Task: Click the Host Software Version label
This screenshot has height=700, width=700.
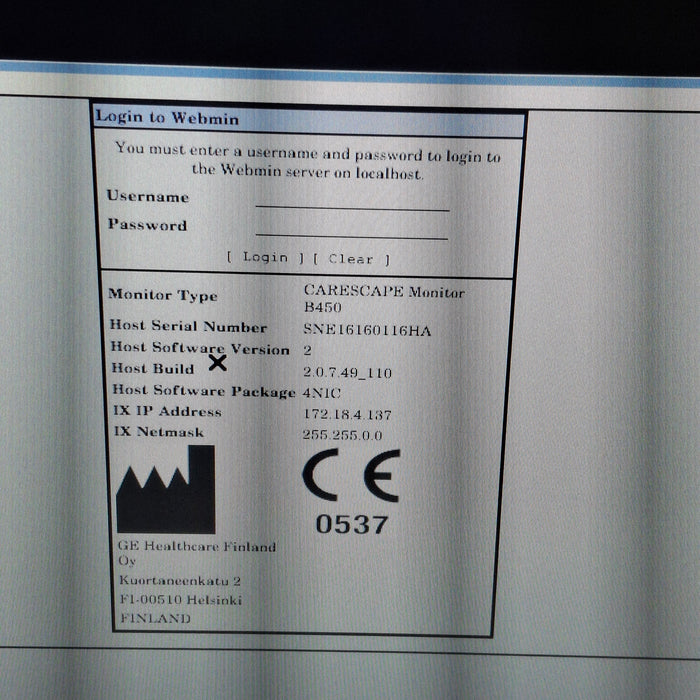Action: 198,348
